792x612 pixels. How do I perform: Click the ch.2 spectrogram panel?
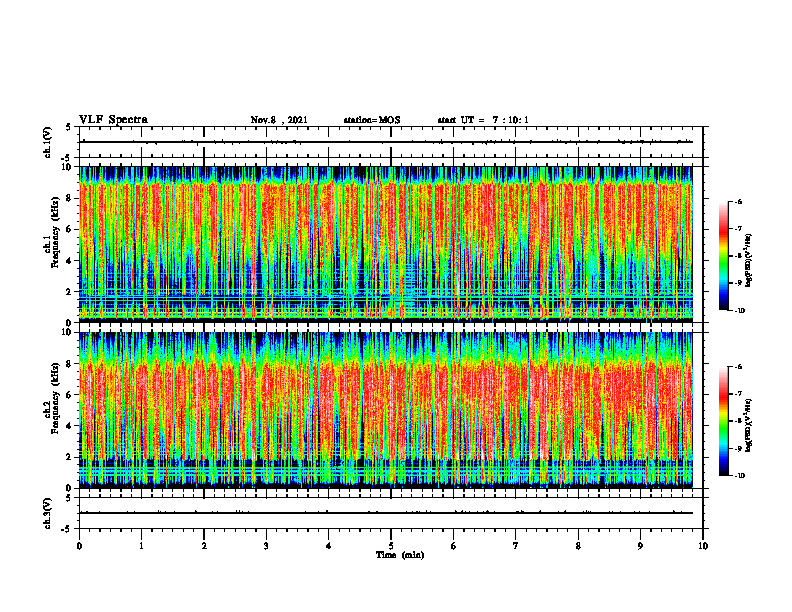(x=386, y=410)
